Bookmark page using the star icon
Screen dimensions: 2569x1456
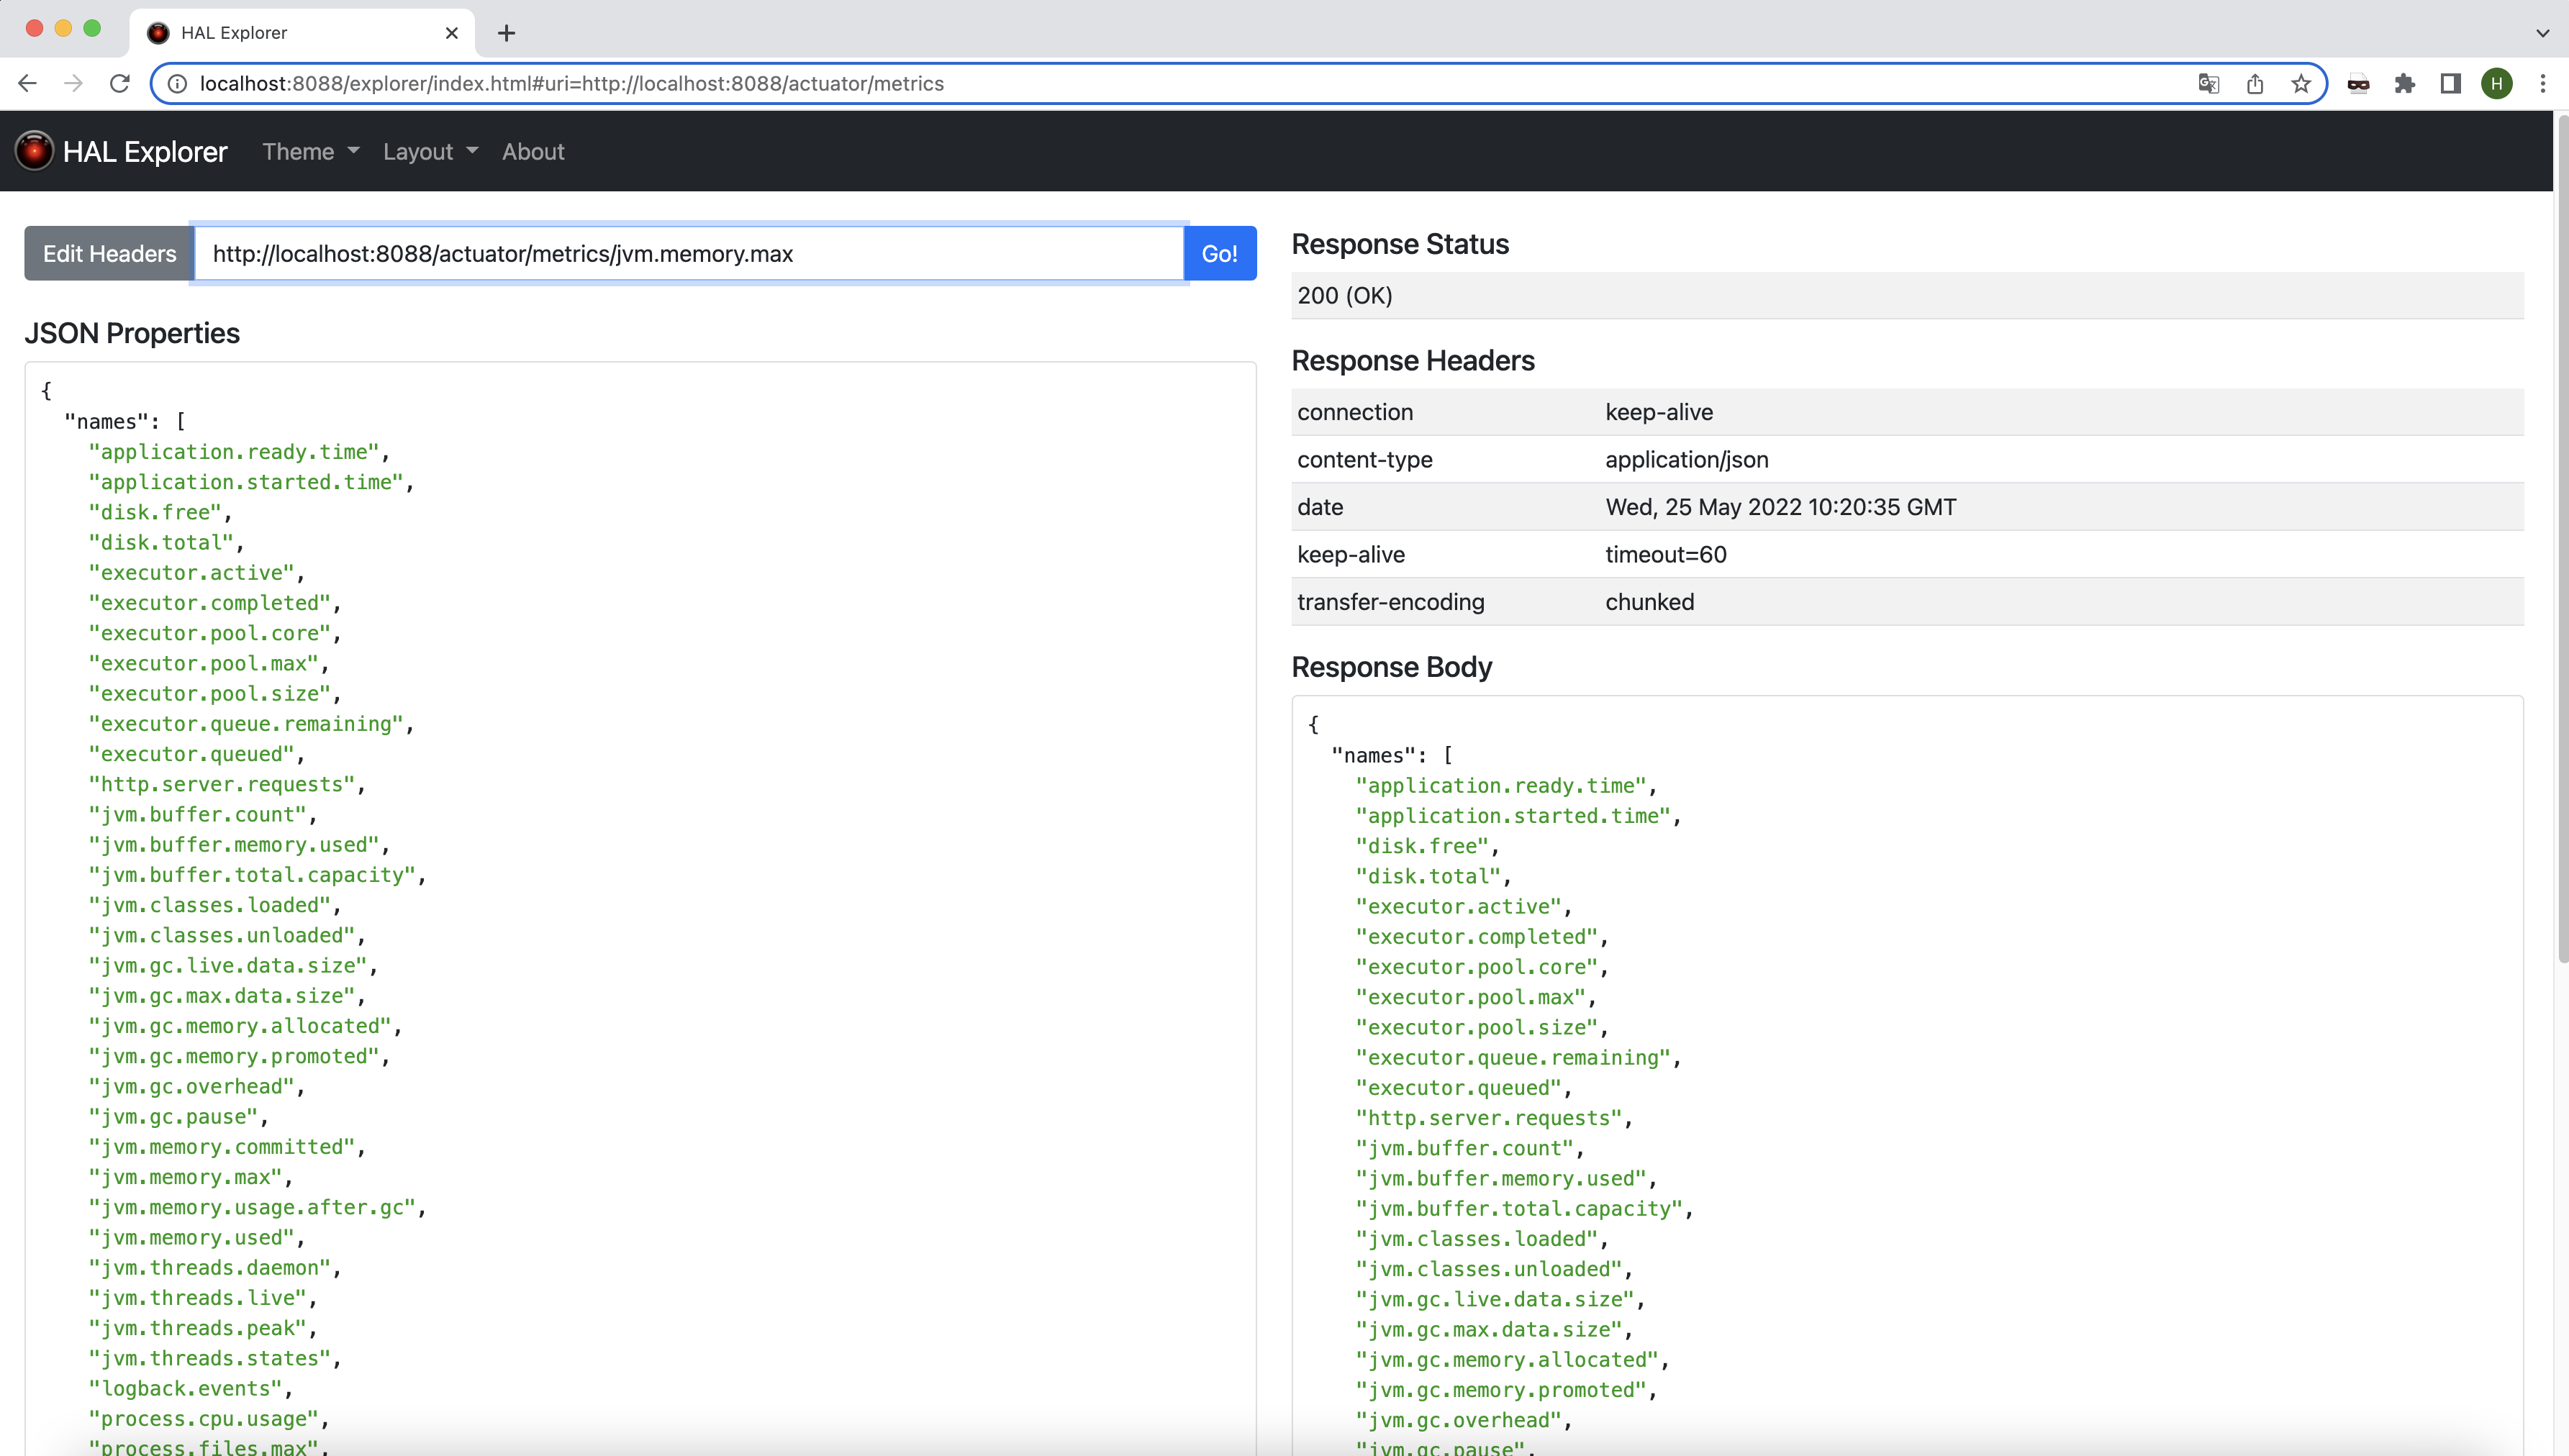pos(2301,84)
